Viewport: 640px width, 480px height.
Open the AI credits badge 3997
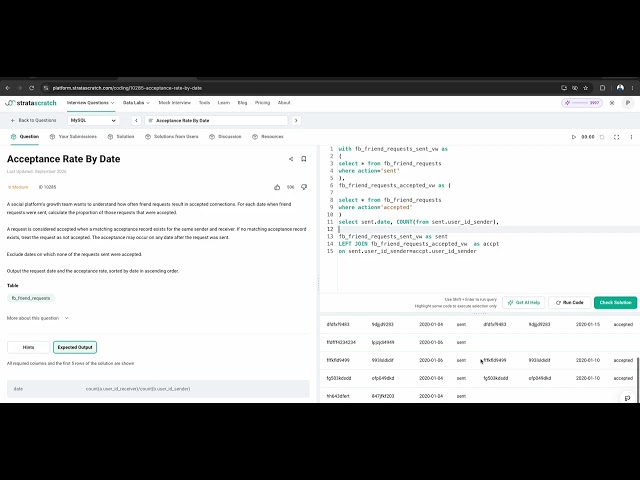click(x=582, y=103)
